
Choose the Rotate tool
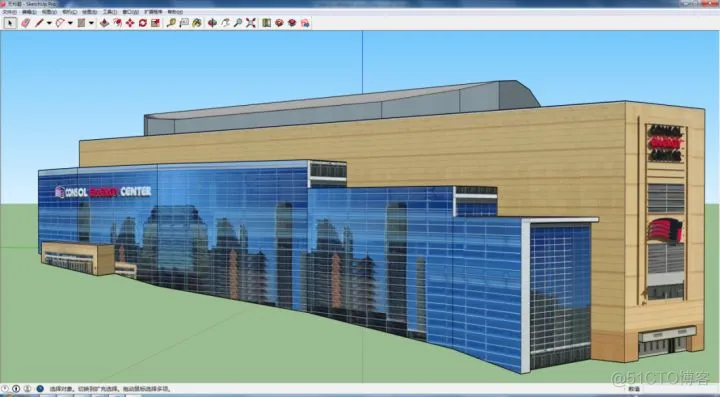pyautogui.click(x=143, y=23)
